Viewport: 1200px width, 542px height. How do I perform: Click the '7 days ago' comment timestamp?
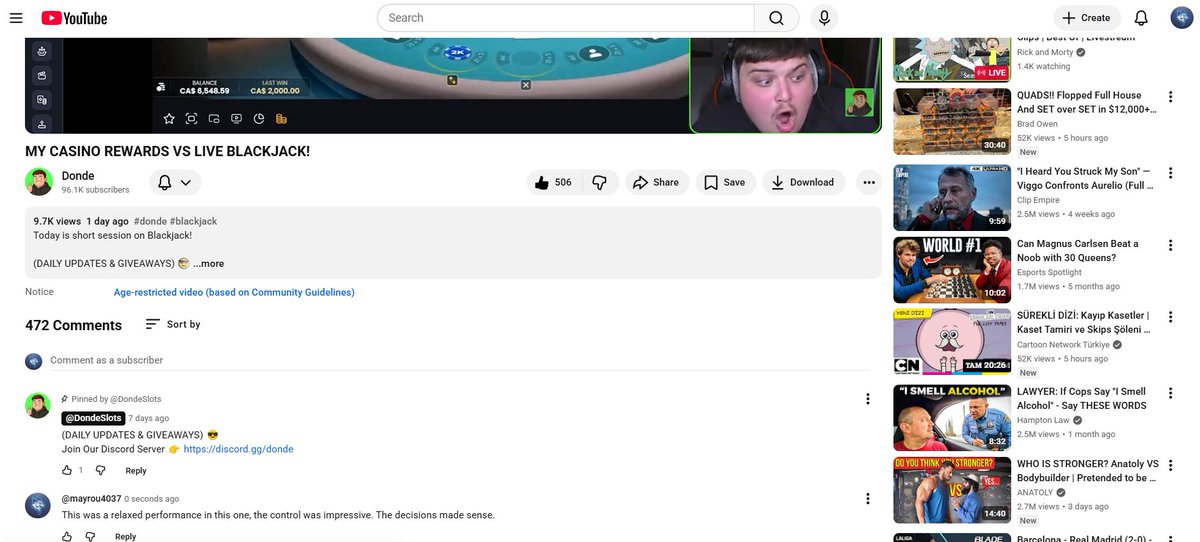coord(148,418)
